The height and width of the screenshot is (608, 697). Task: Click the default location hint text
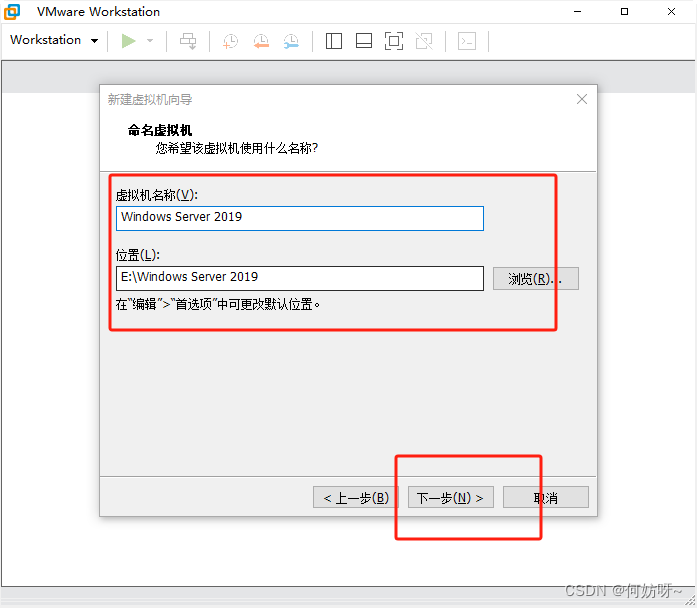click(x=218, y=304)
